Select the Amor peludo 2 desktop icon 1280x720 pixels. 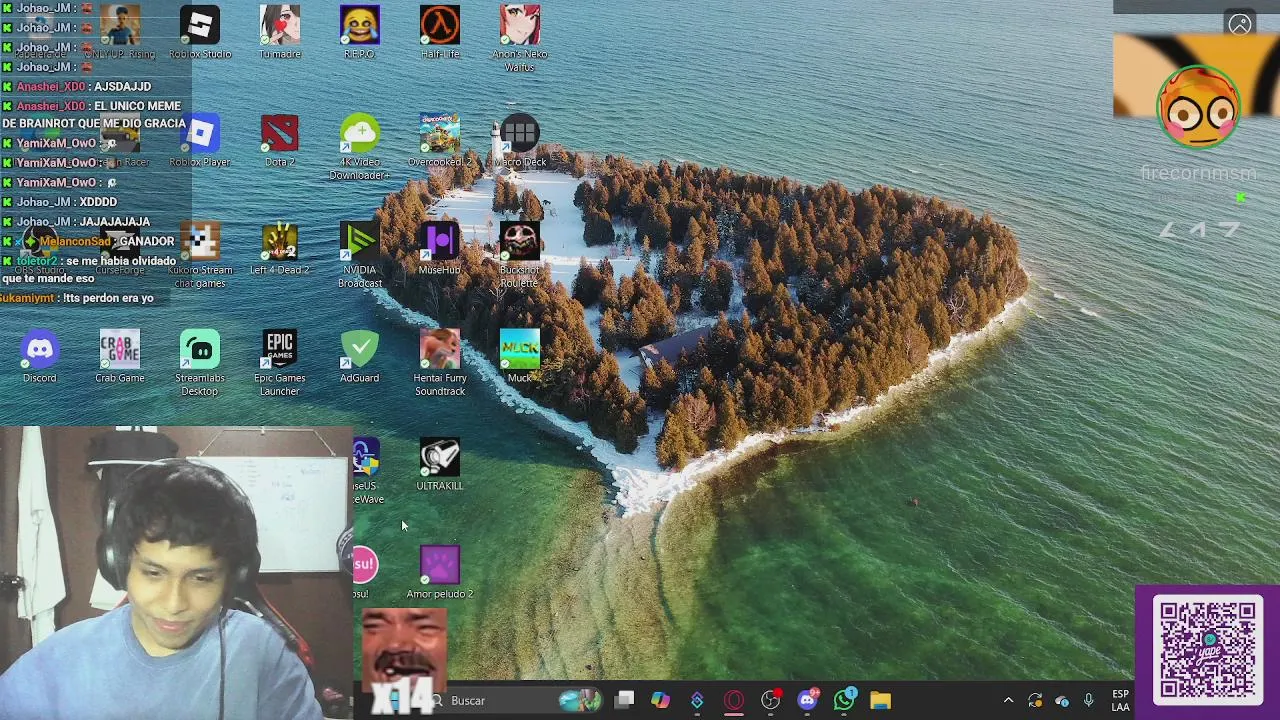(x=440, y=572)
